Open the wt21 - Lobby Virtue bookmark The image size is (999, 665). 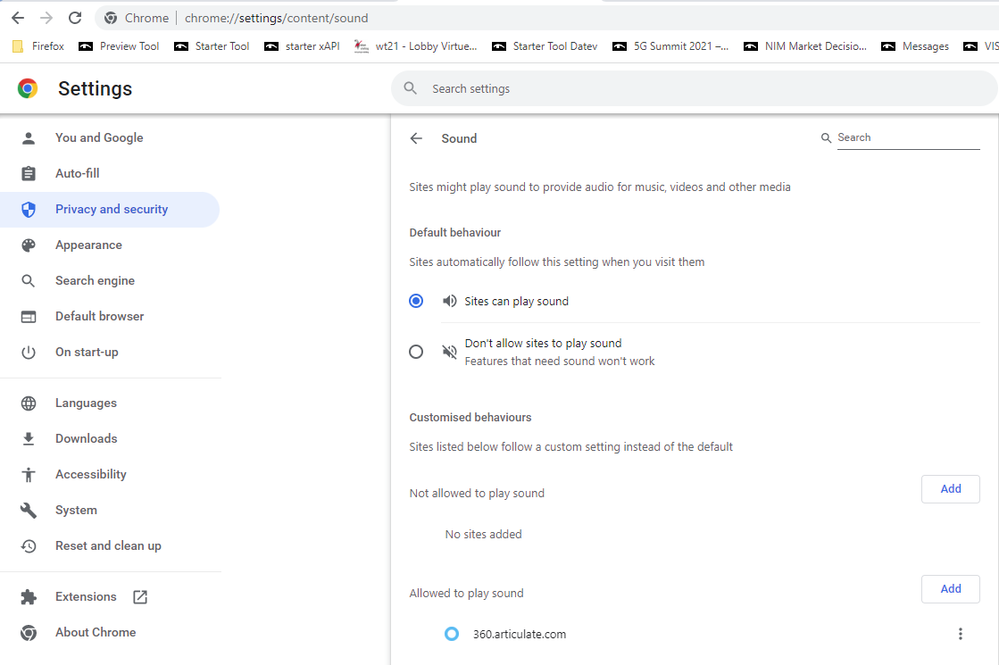pyautogui.click(x=416, y=46)
